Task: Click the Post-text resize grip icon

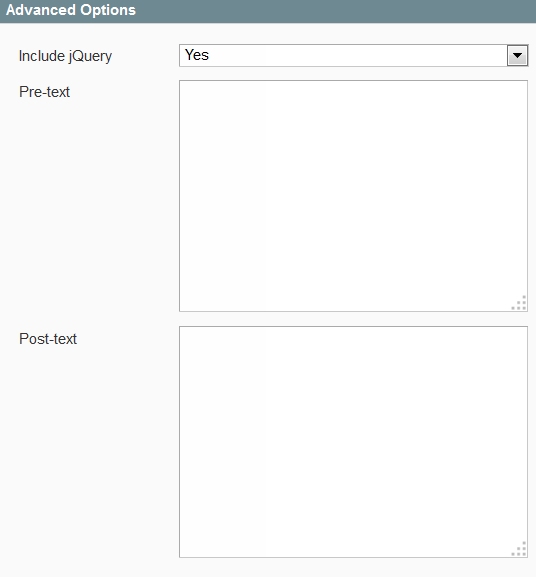Action: pos(519,549)
